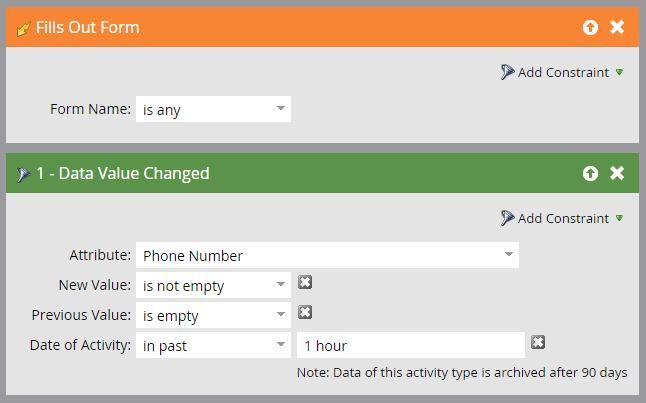This screenshot has height=403, width=646.
Task: Remove the New Value constraint
Action: [x=305, y=283]
